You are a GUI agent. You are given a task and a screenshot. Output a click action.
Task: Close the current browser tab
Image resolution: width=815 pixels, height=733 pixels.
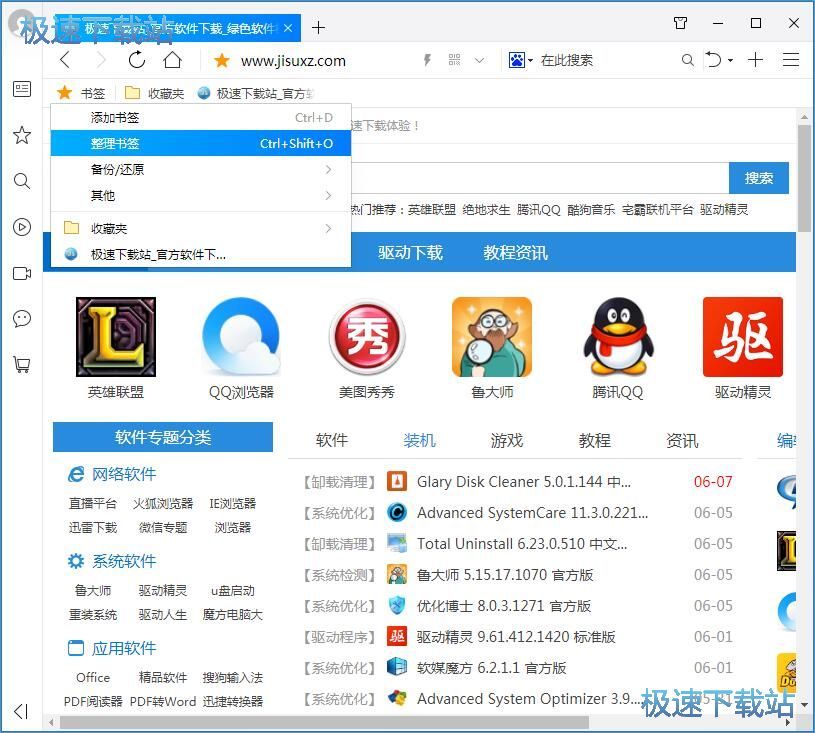(288, 28)
